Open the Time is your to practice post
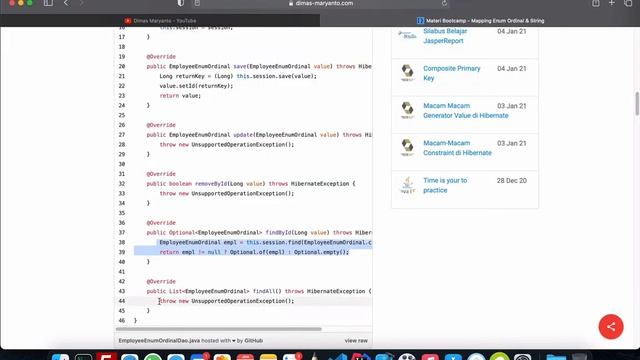640x360 pixels. pyautogui.click(x=445, y=185)
